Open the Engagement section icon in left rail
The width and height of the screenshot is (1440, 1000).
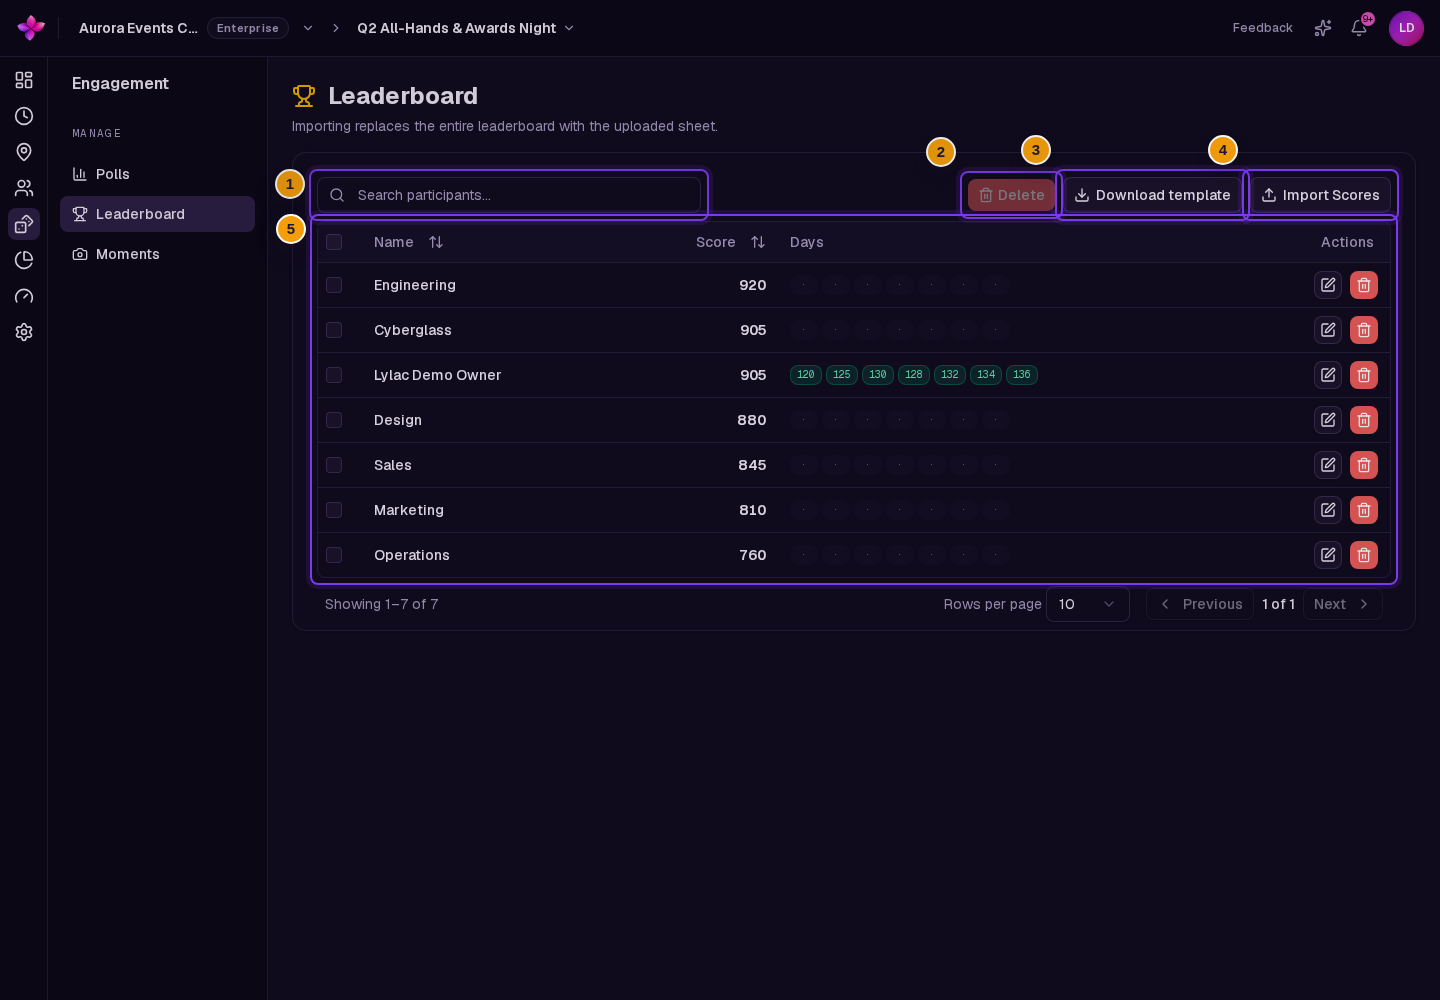click(x=24, y=224)
